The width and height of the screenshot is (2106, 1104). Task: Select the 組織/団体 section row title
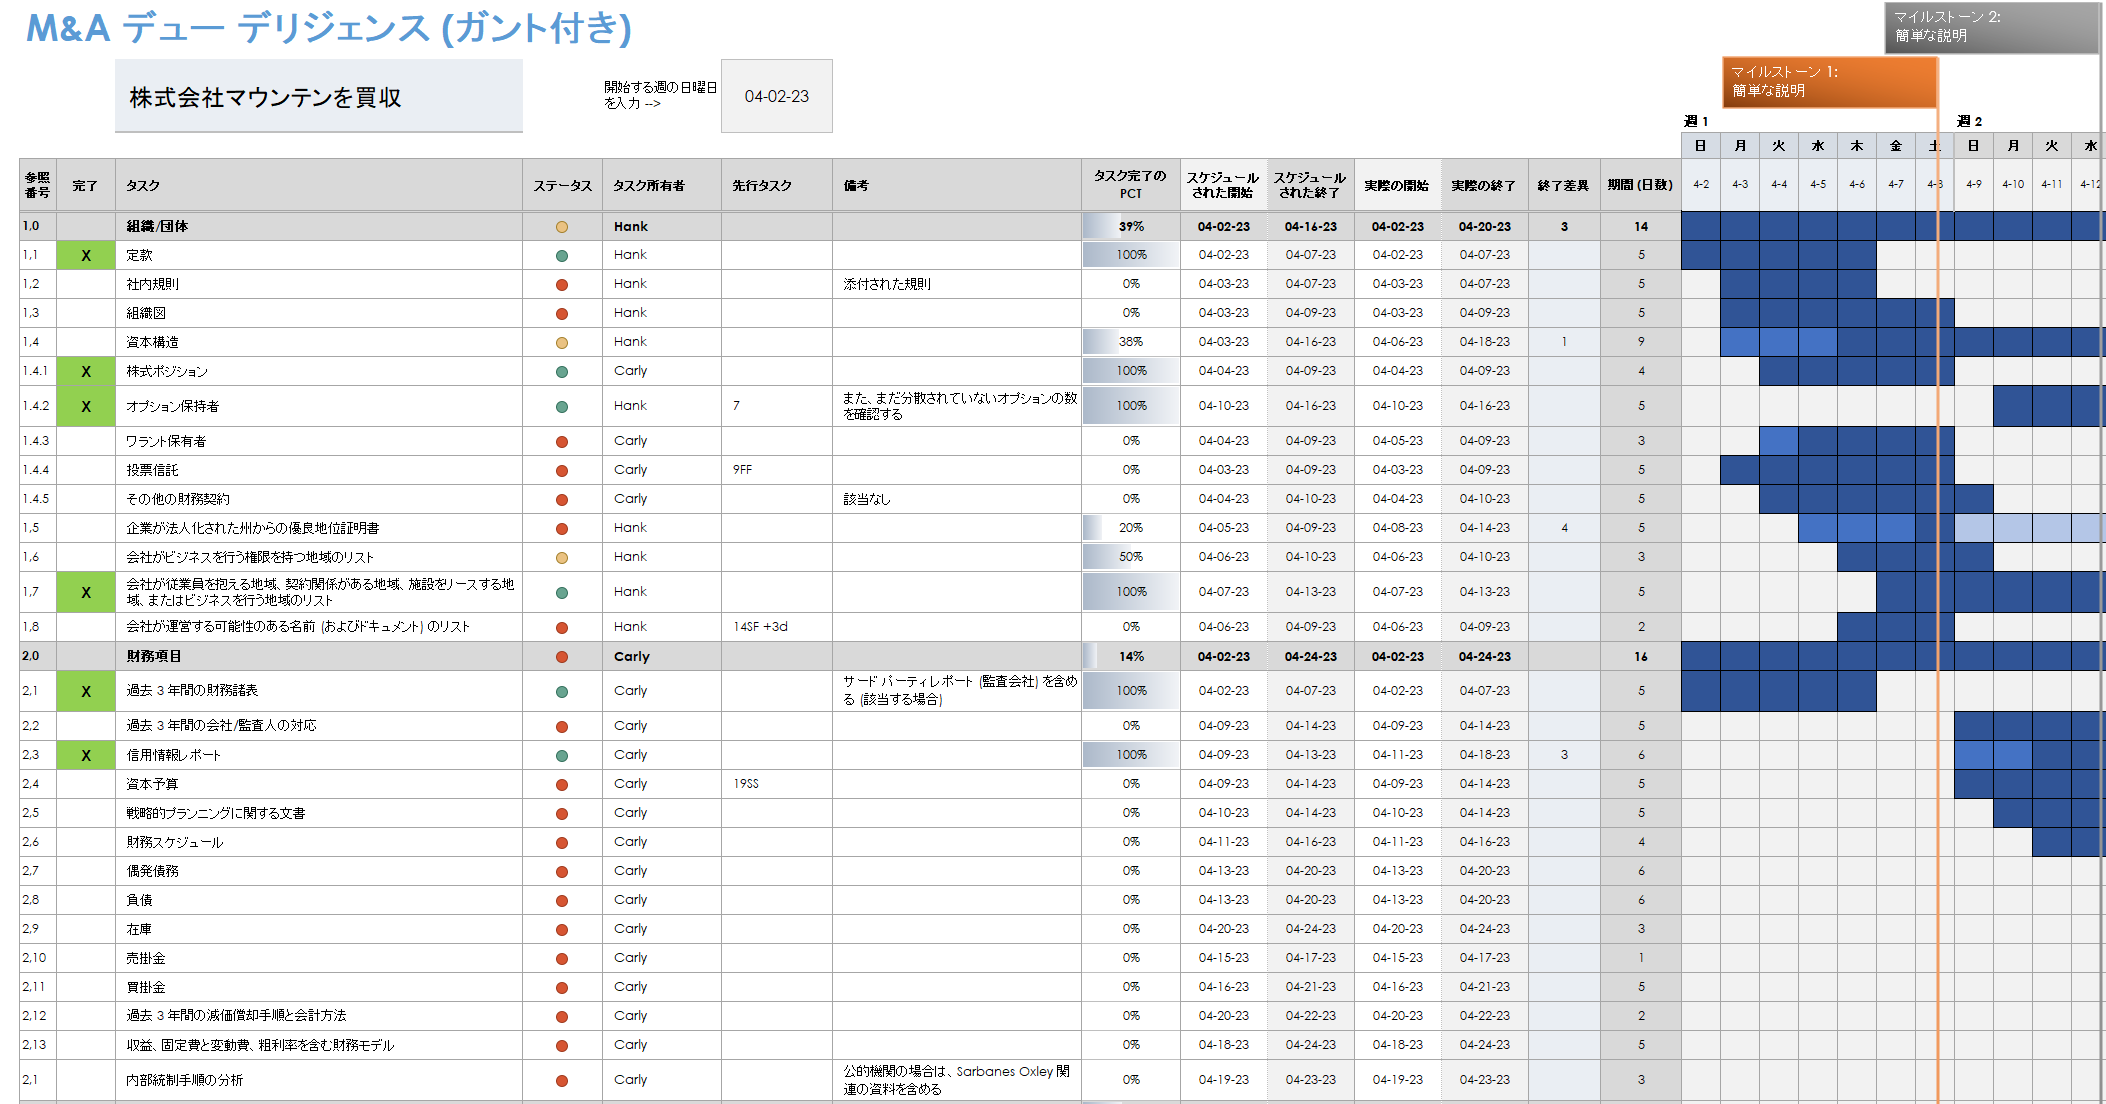[x=157, y=227]
